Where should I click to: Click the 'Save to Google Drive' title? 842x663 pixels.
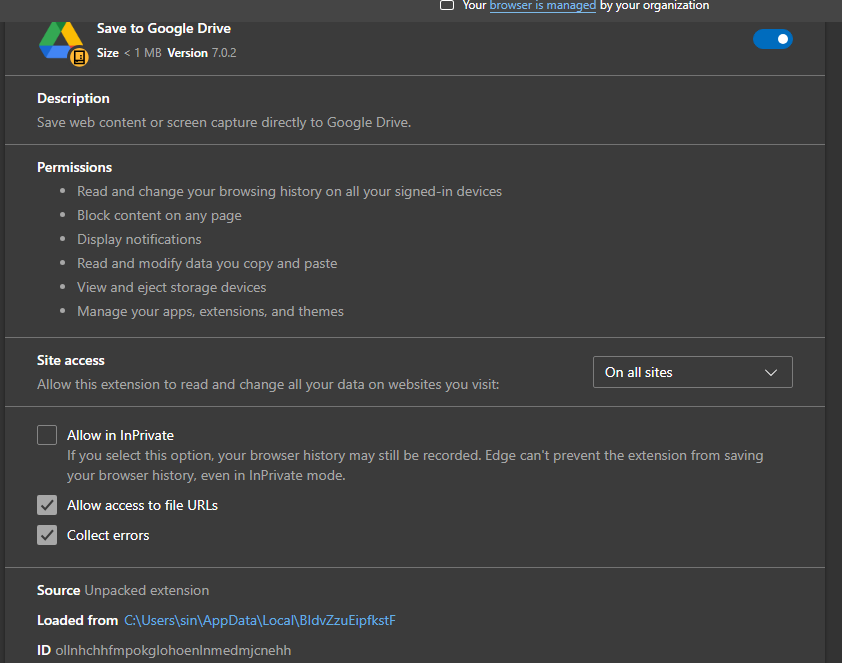tap(163, 29)
